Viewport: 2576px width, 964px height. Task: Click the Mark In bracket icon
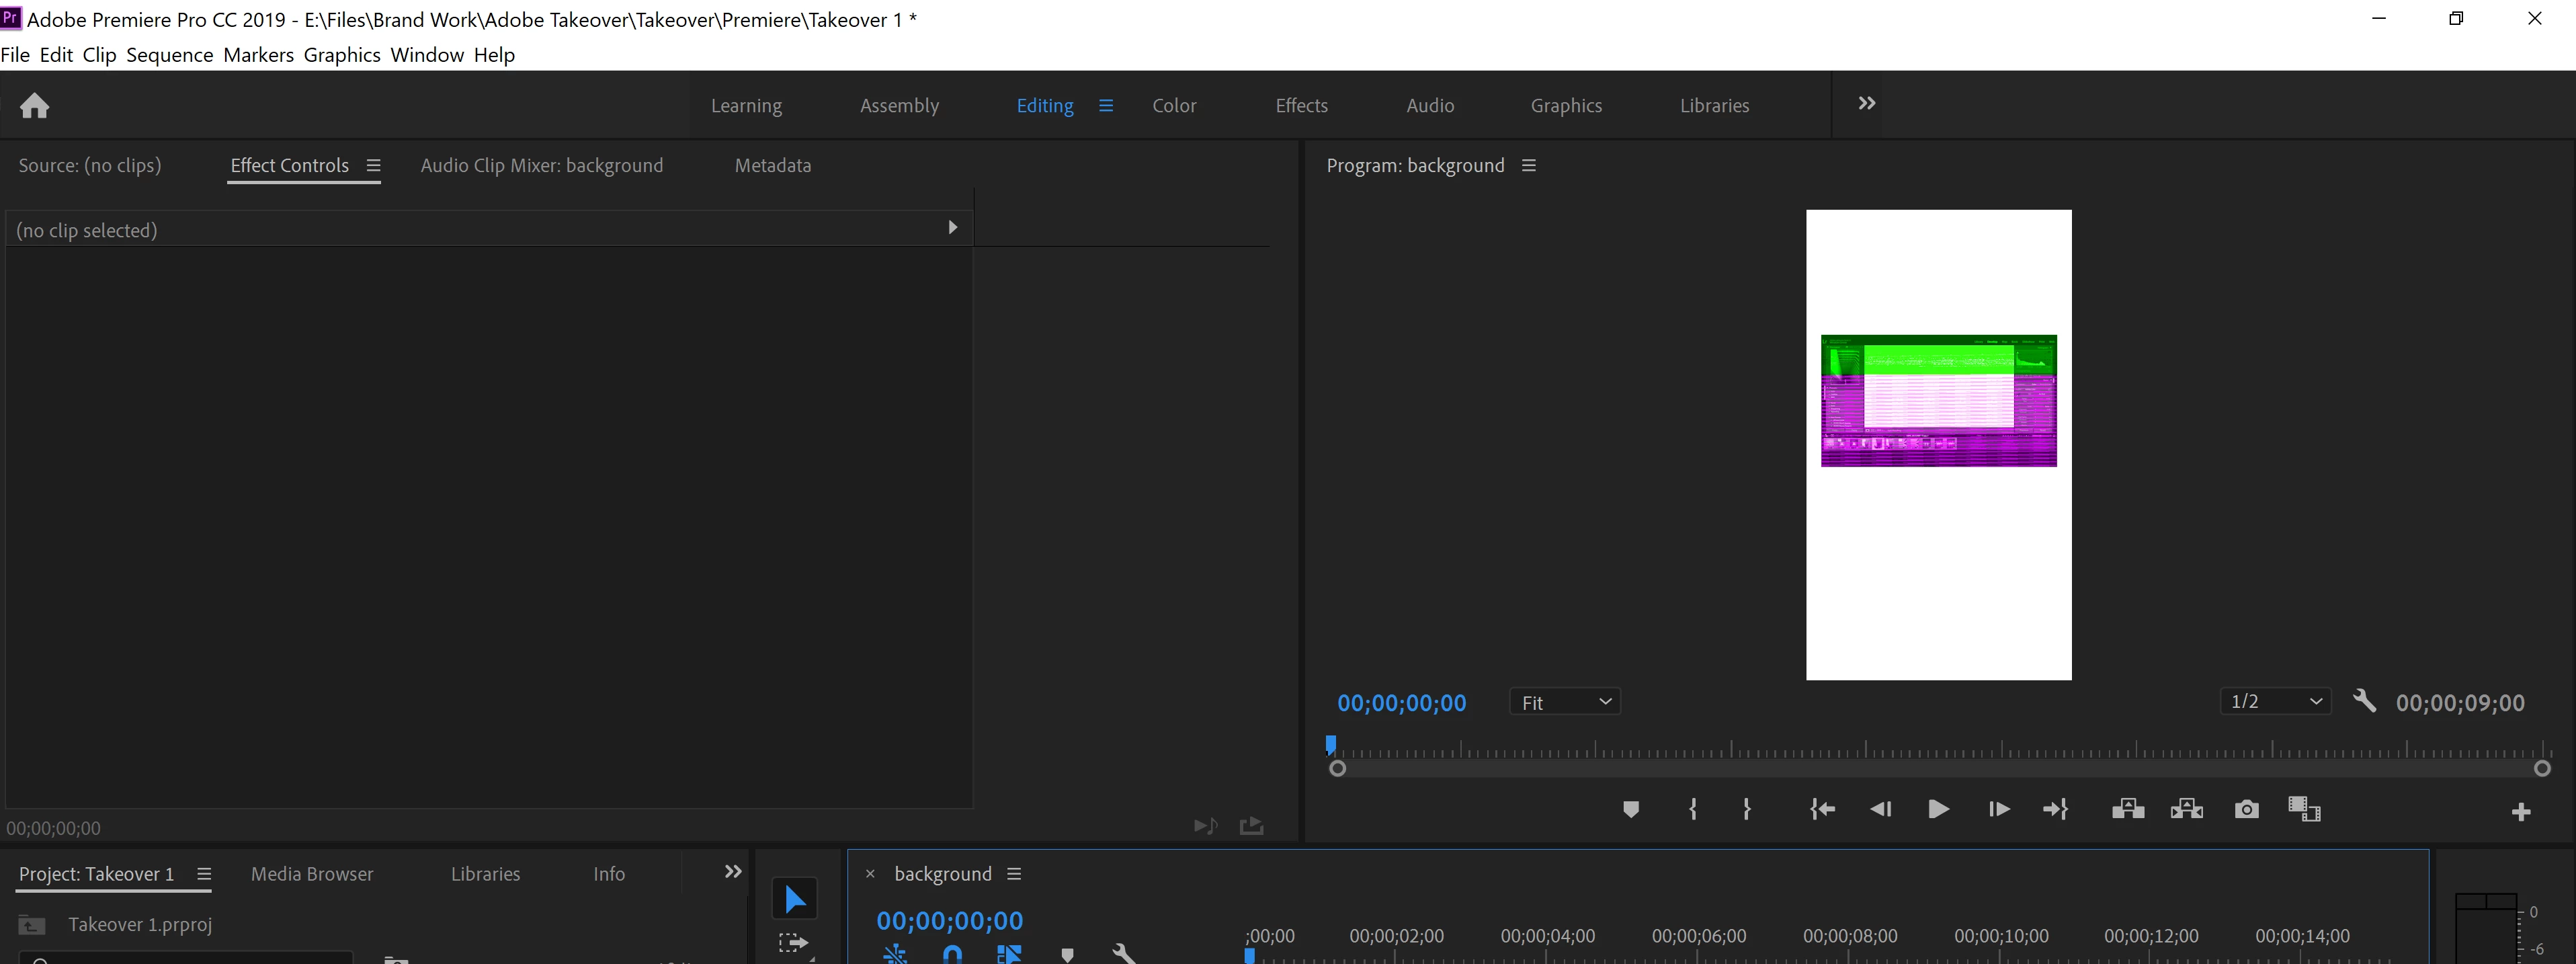pyautogui.click(x=1692, y=809)
